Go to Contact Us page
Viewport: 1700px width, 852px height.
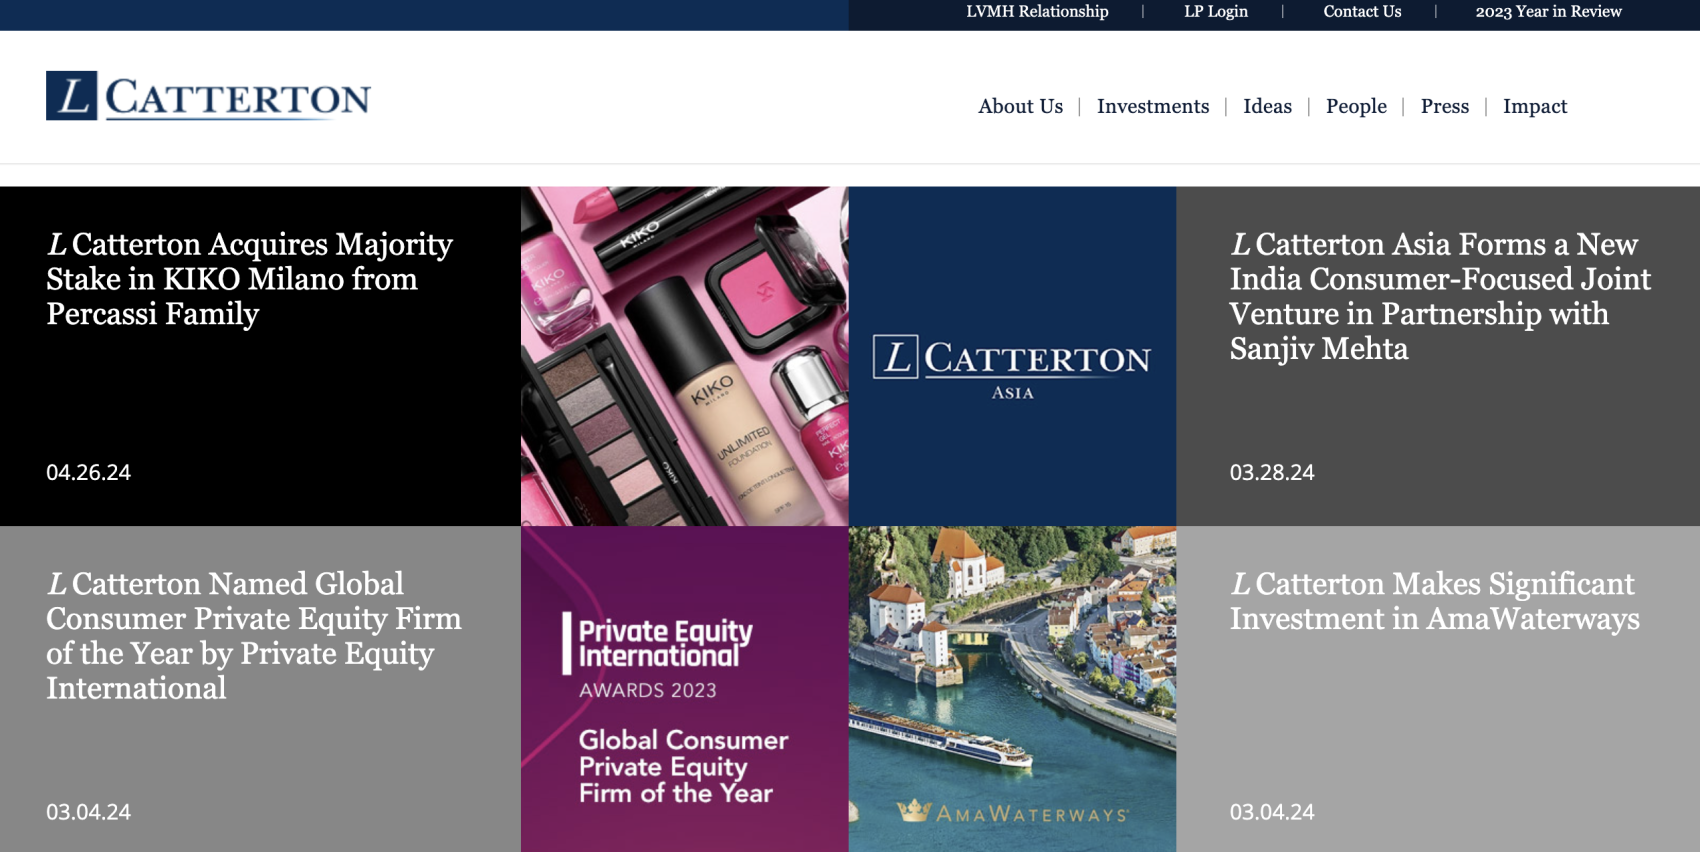pos(1362,12)
